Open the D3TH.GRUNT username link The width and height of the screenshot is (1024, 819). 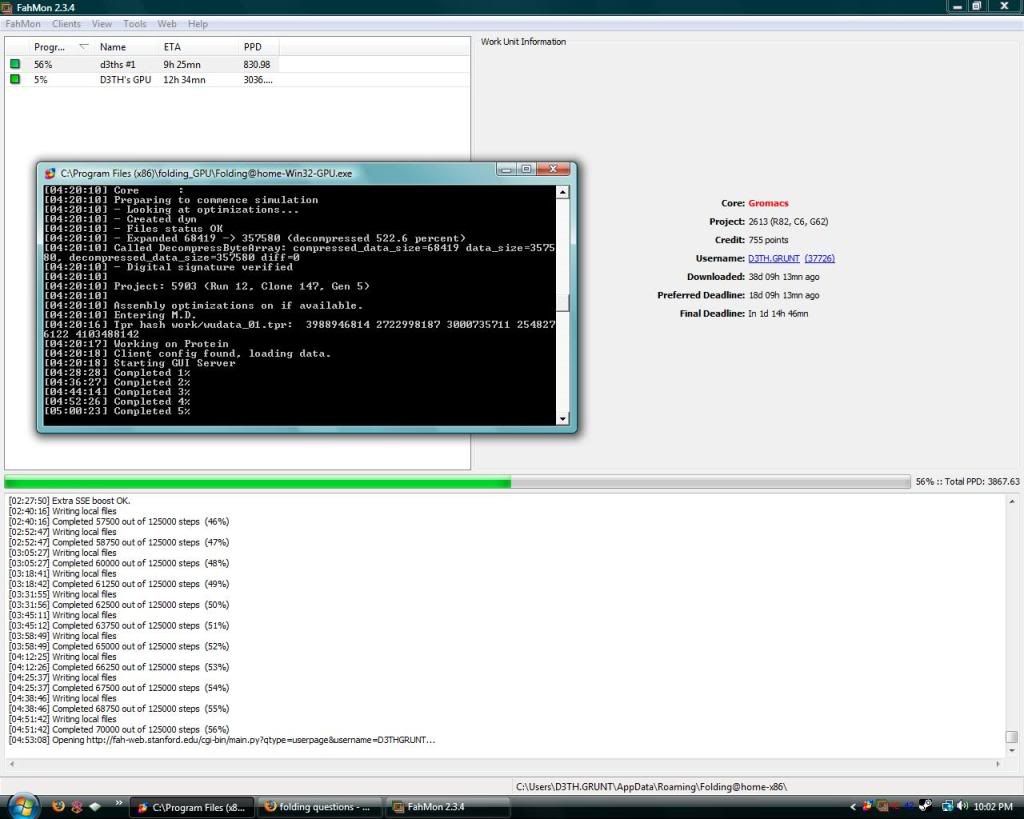click(x=773, y=258)
